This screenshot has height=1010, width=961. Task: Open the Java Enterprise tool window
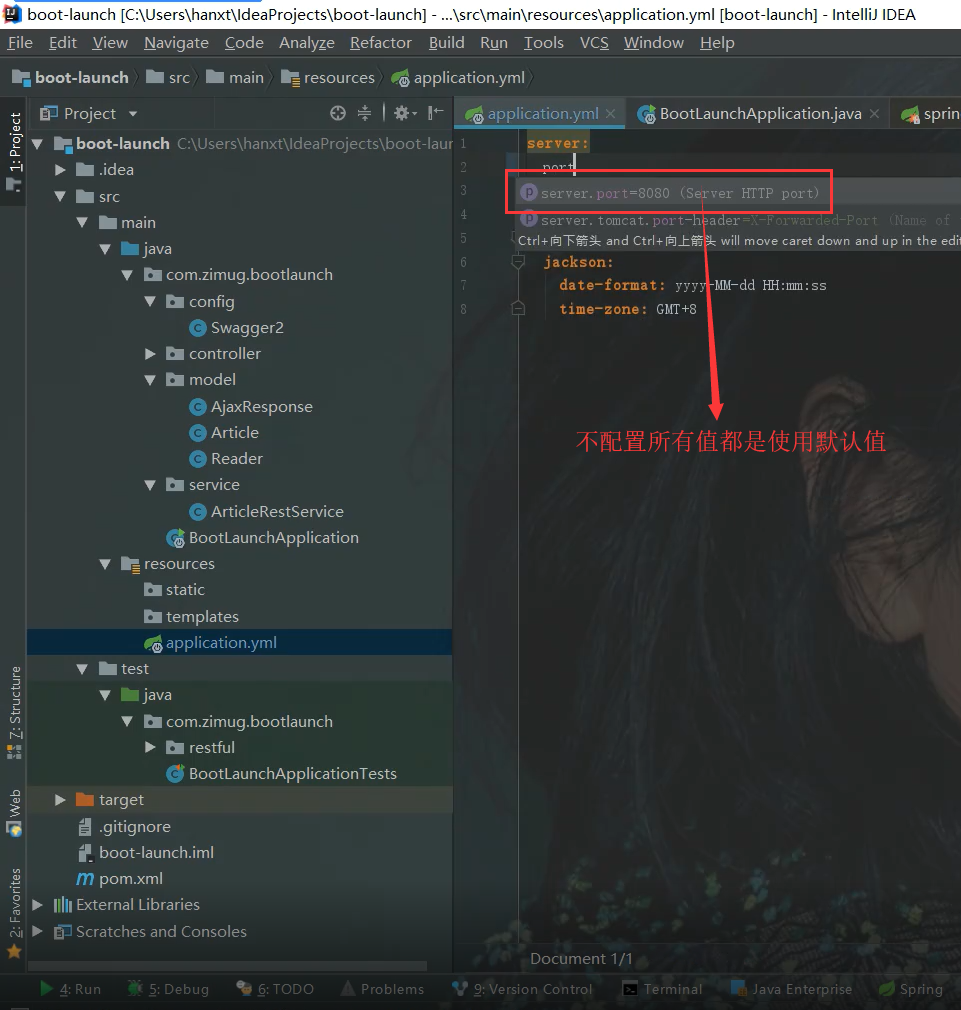[x=792, y=989]
